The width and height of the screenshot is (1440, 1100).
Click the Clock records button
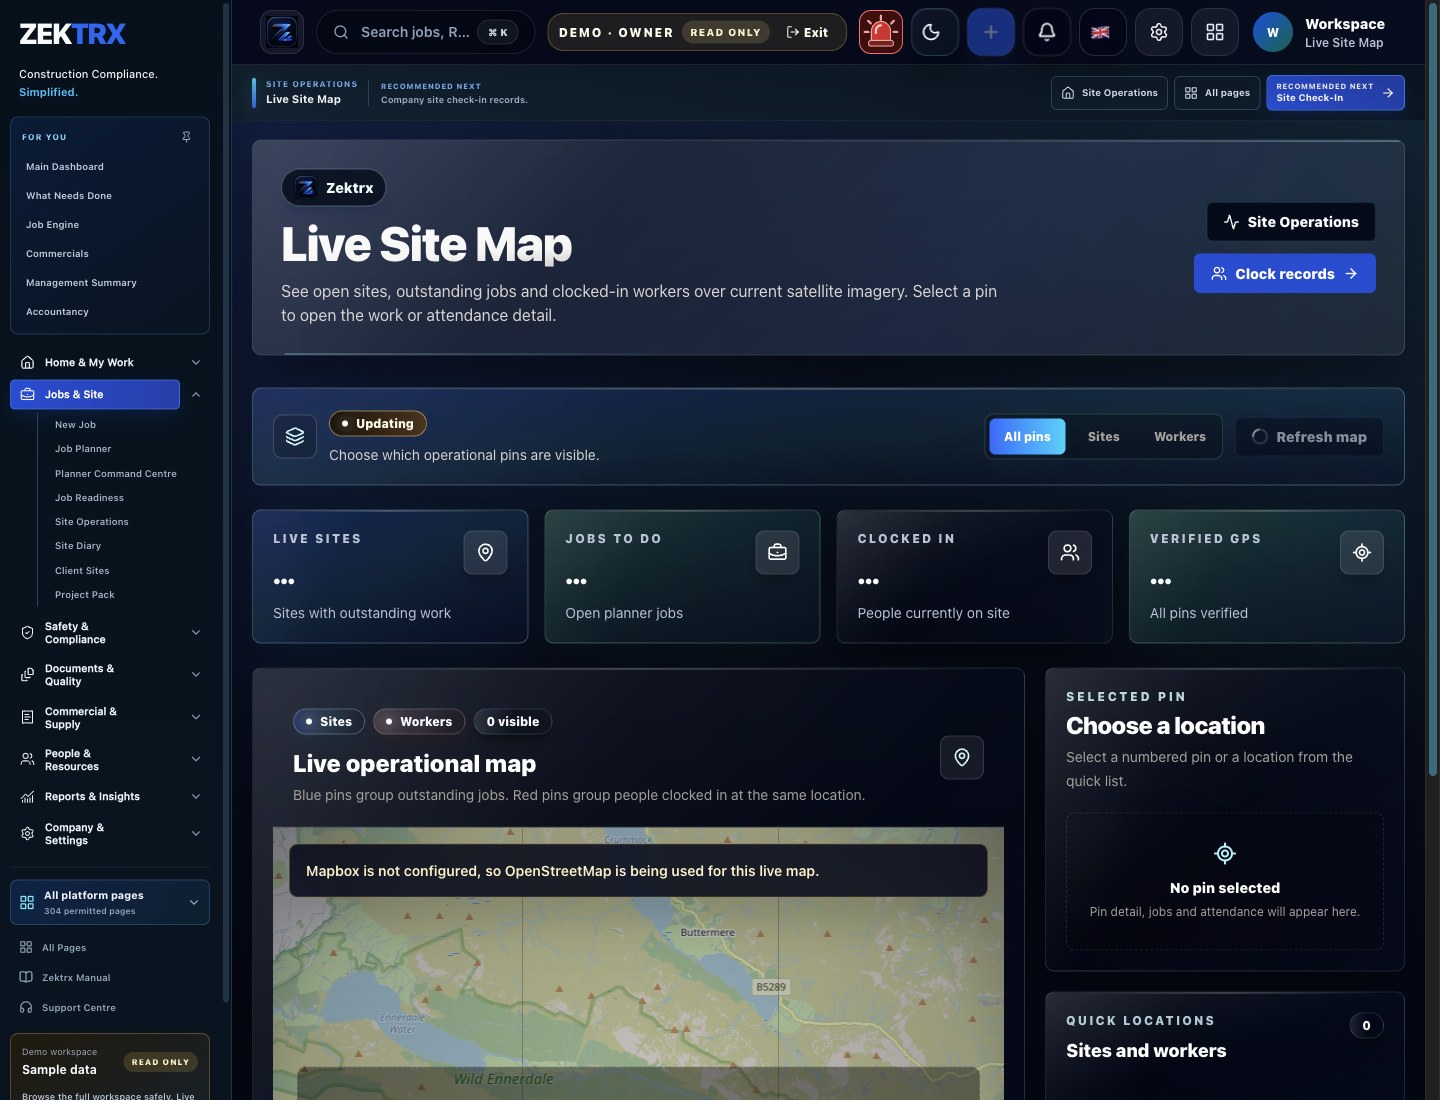click(1284, 273)
